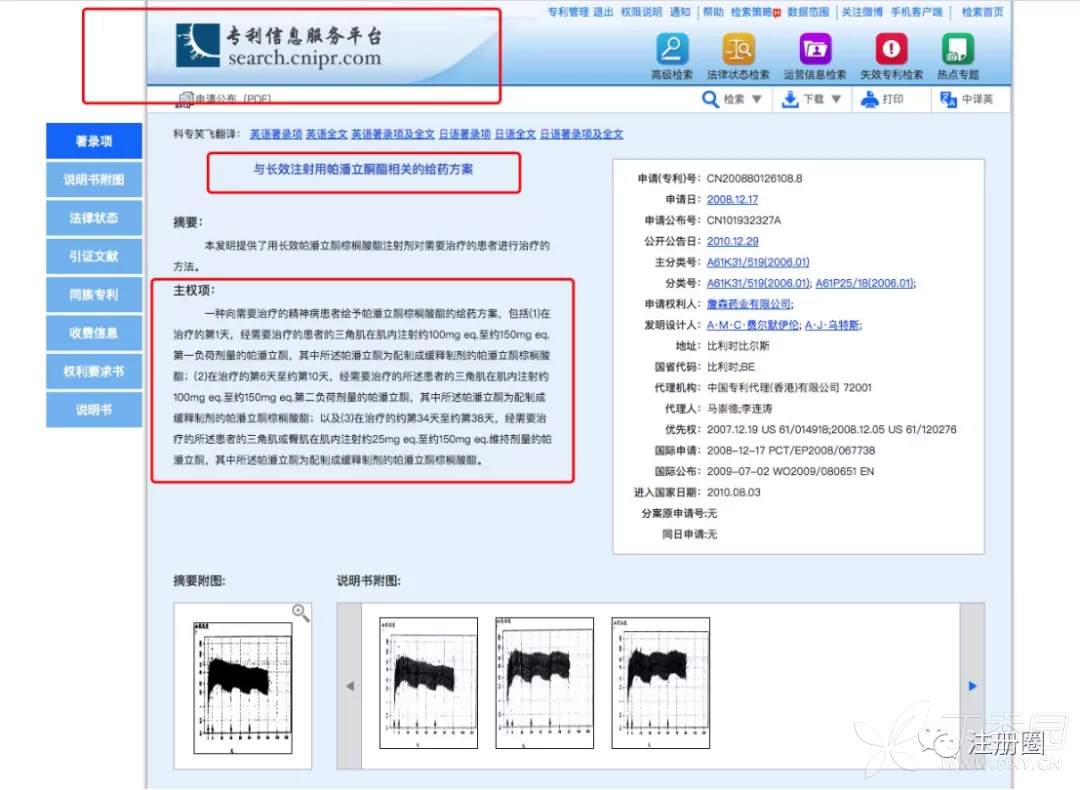Open the green 热点专题 icon
Screen dimensions: 1080x790
pyautogui.click(x=957, y=49)
